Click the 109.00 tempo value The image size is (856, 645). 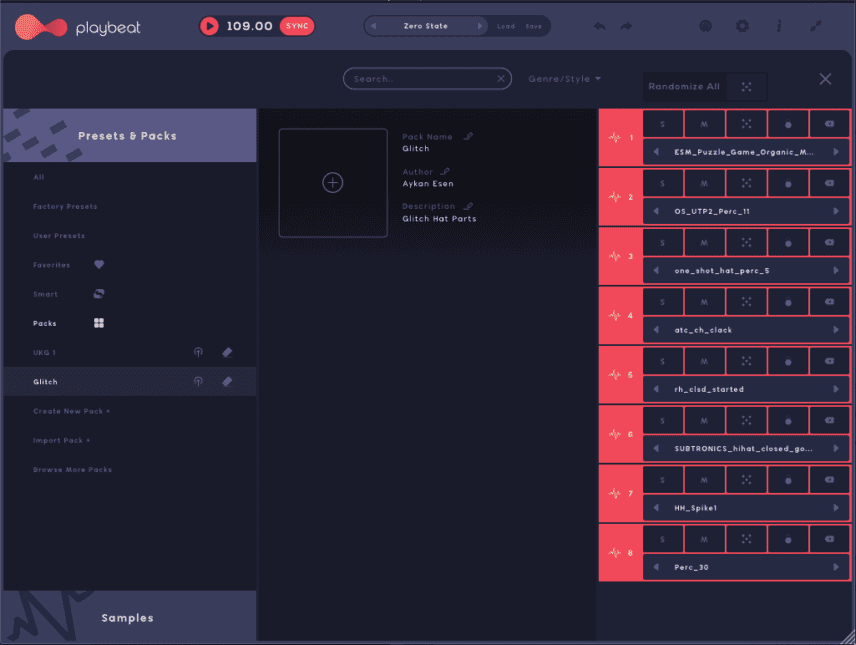pyautogui.click(x=249, y=26)
